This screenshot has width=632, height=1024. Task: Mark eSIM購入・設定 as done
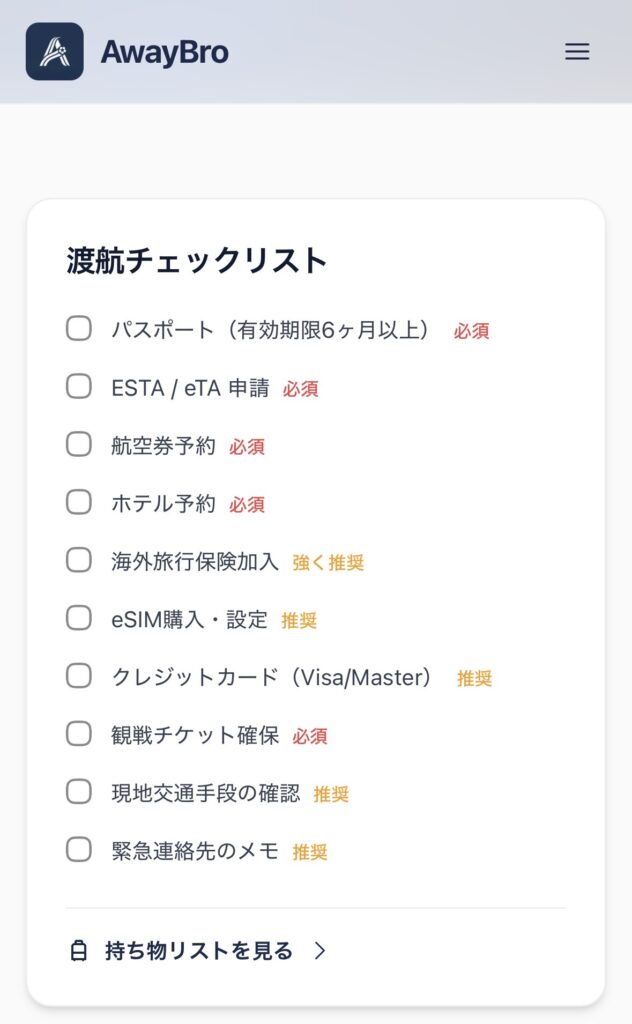pos(79,618)
